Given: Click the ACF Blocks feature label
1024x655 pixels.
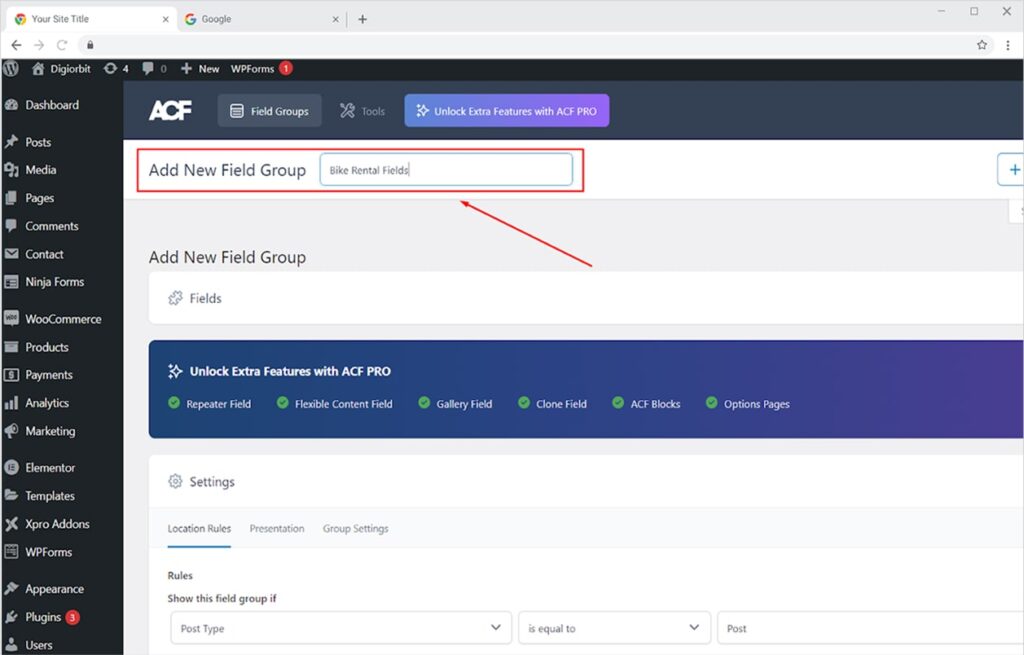Looking at the screenshot, I should pos(655,404).
